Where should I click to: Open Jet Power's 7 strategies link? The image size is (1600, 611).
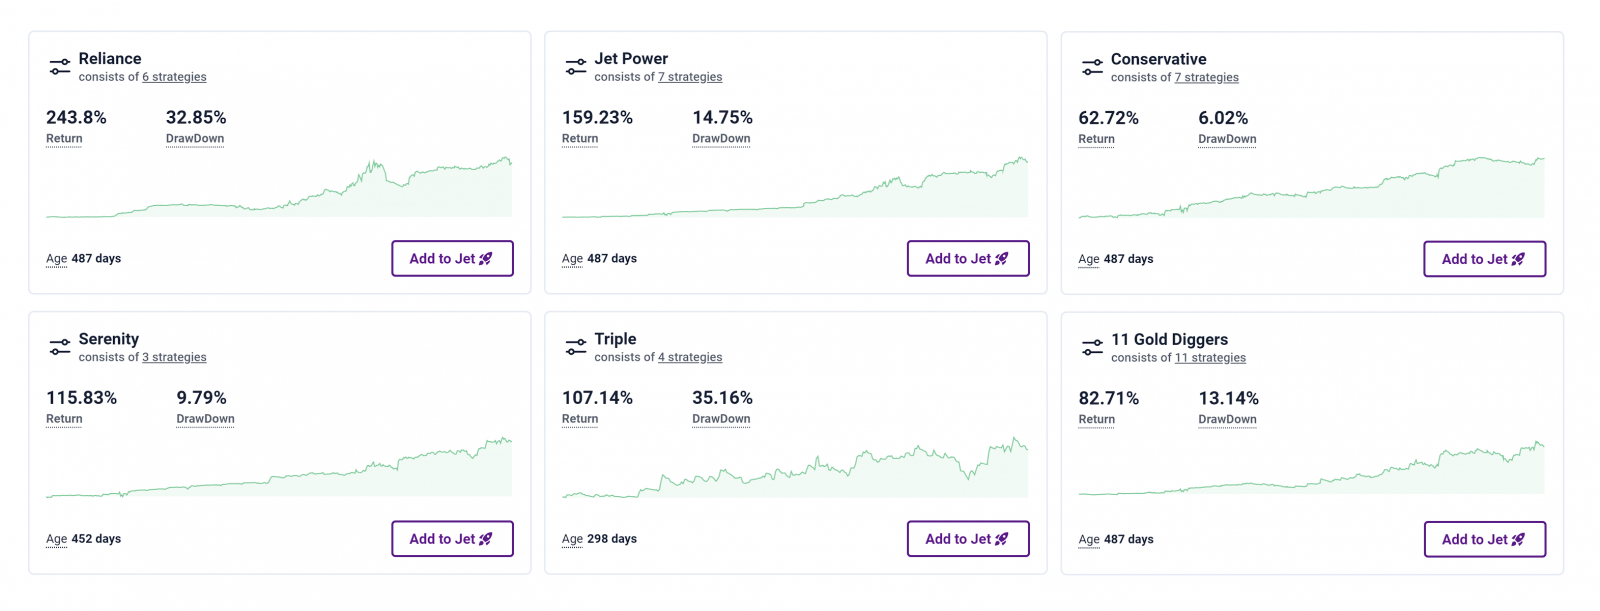point(690,77)
